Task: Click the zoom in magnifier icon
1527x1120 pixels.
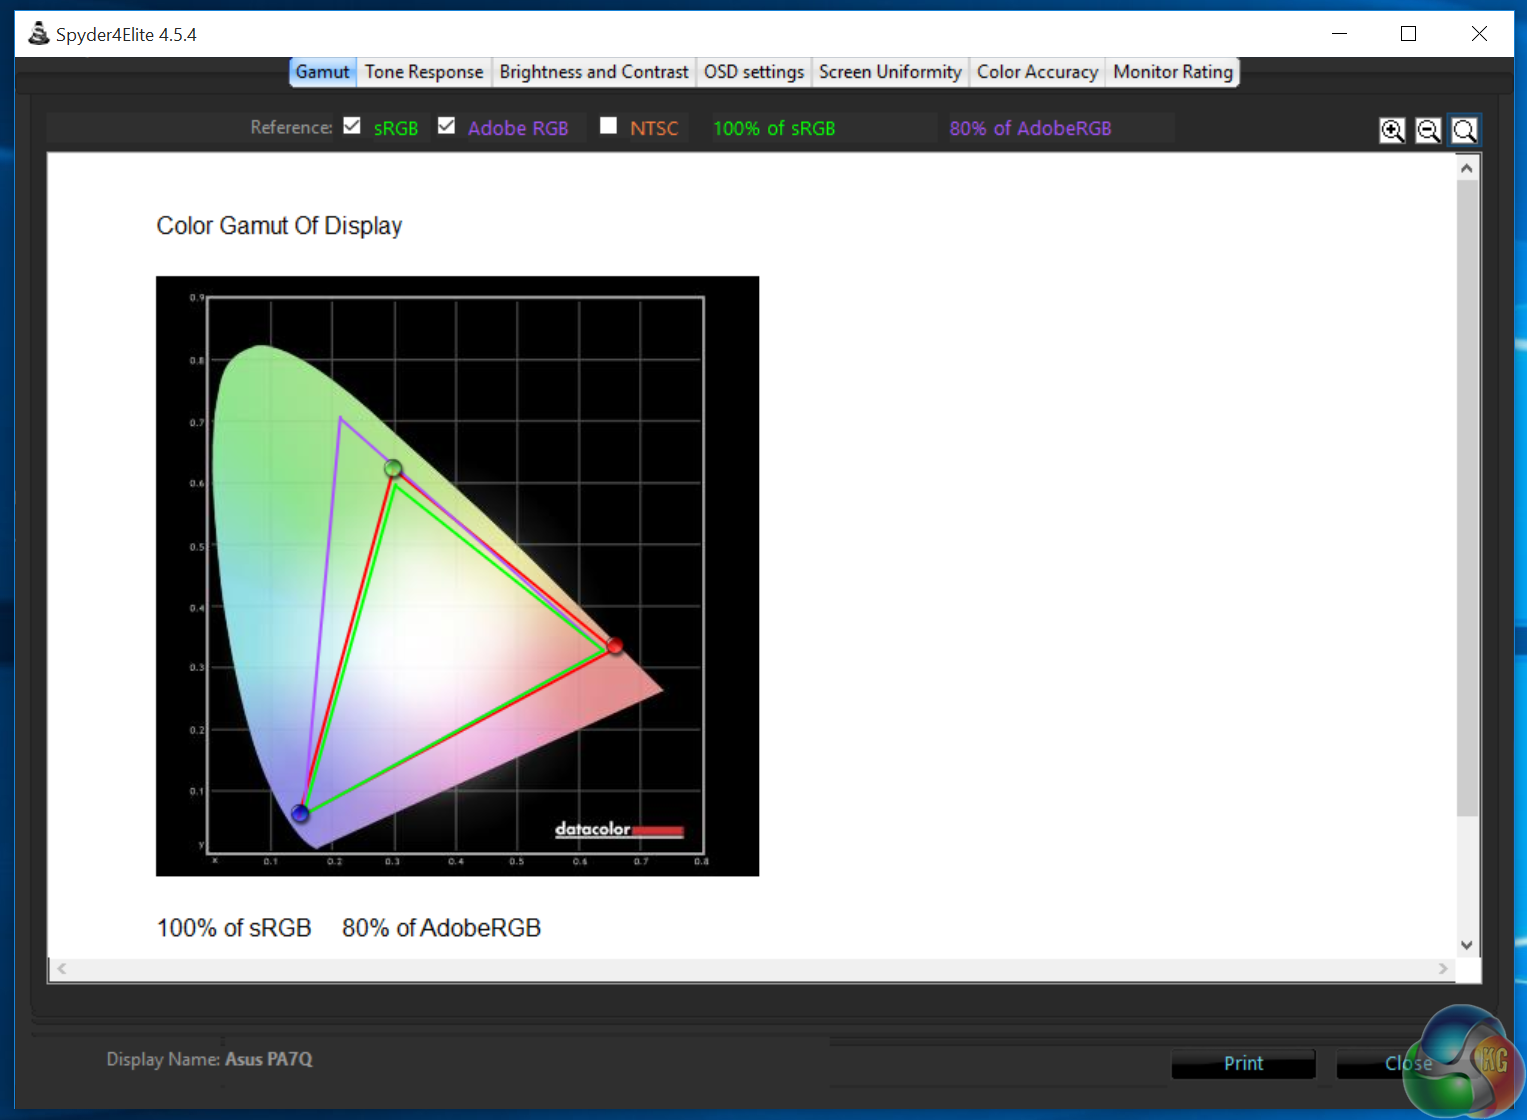Action: coord(1392,130)
